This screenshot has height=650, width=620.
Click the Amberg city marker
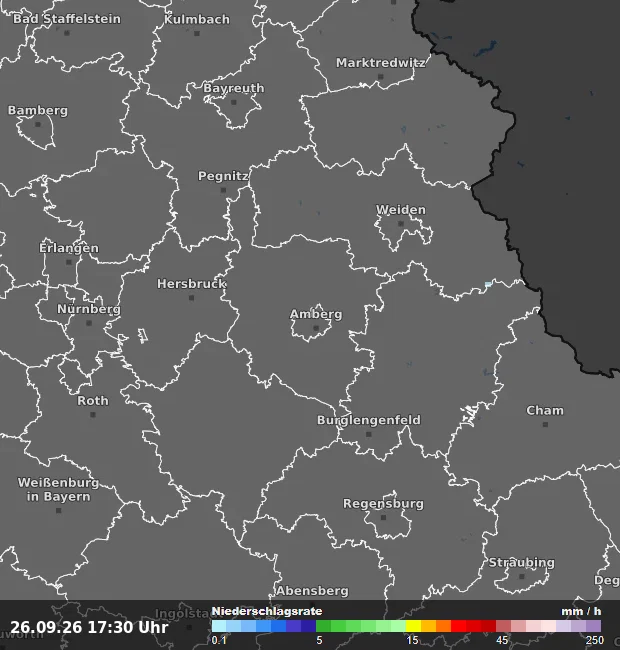point(316,328)
